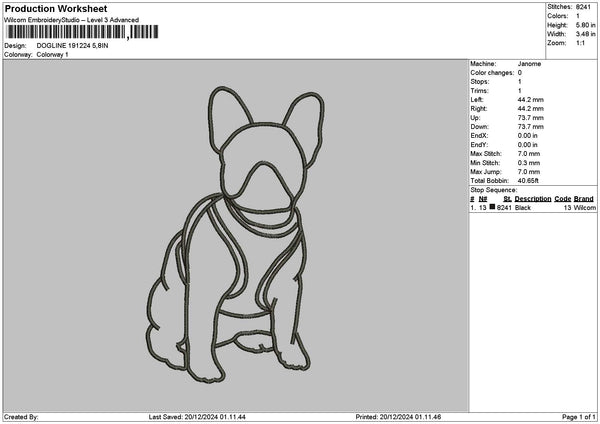Screen dimensions: 600x424
Task: Click the height value 5.80 in
Action: coord(585,25)
